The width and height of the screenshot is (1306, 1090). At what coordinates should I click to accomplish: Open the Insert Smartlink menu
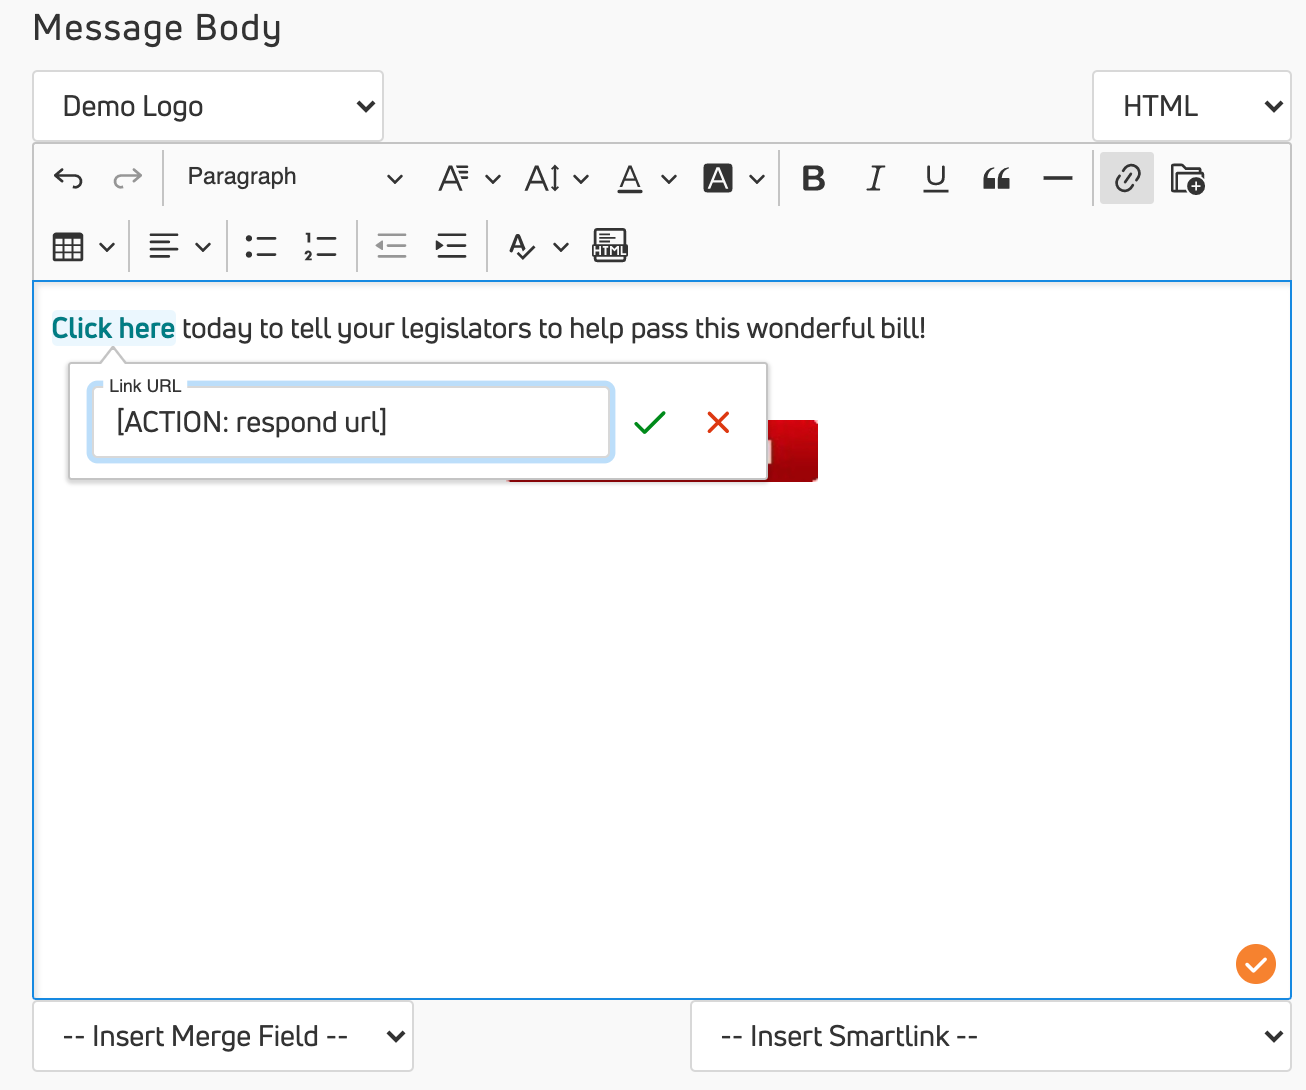990,1036
